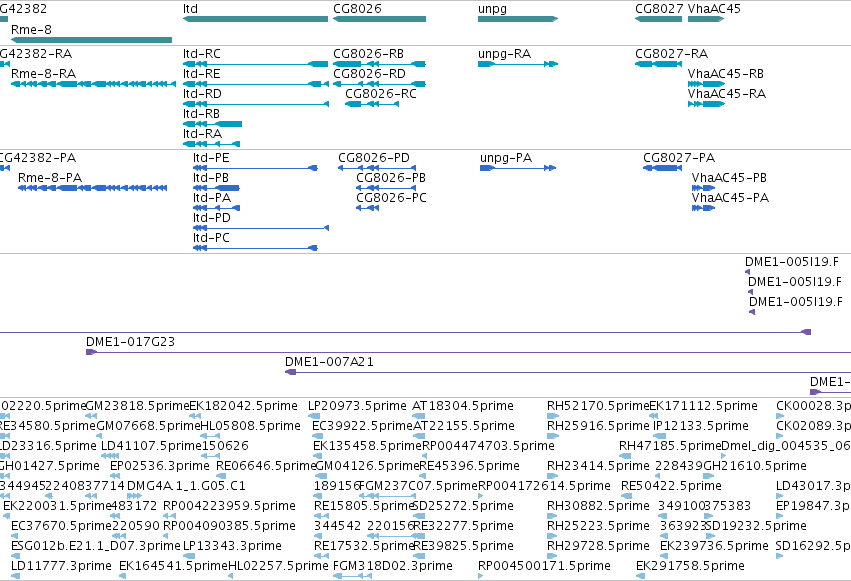Click EST RH30882.5prime
851x581 pixels.
[598, 506]
